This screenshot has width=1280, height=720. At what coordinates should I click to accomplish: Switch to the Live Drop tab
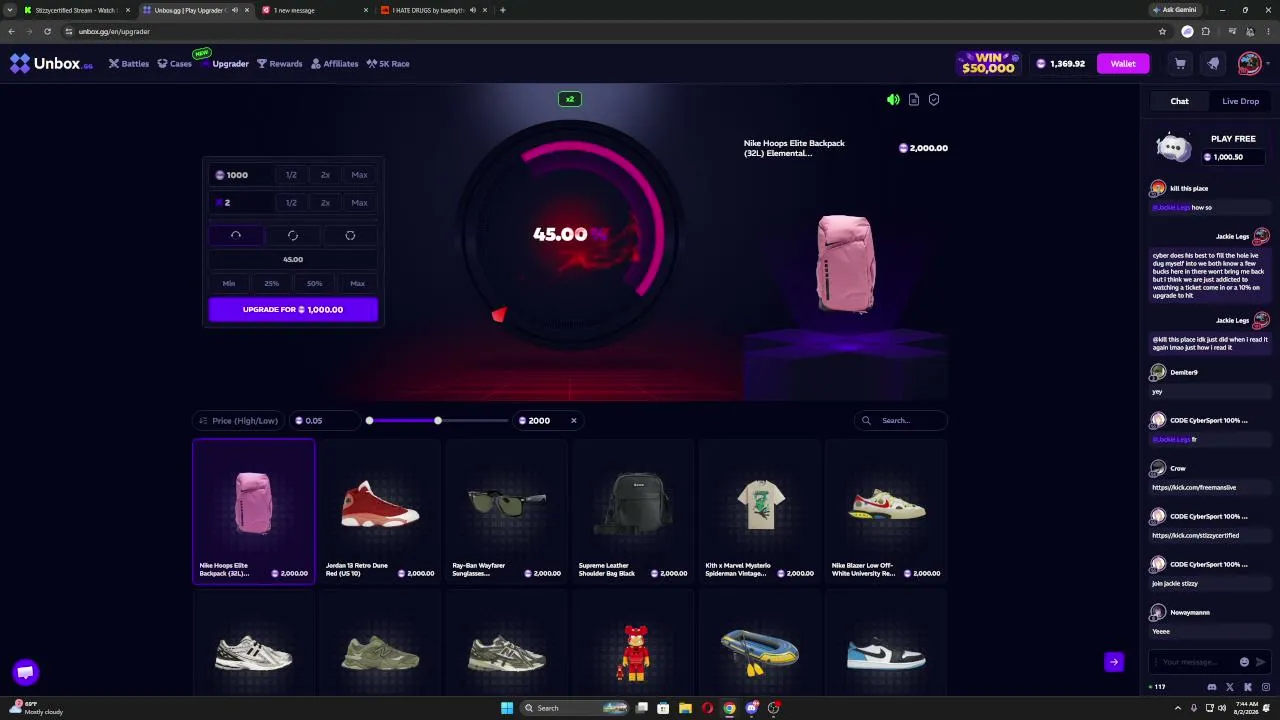[1240, 101]
